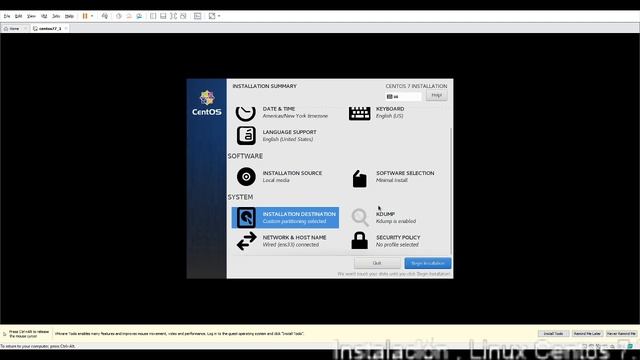Click Begin Installation button
Viewport: 640px width, 360px height.
428,263
